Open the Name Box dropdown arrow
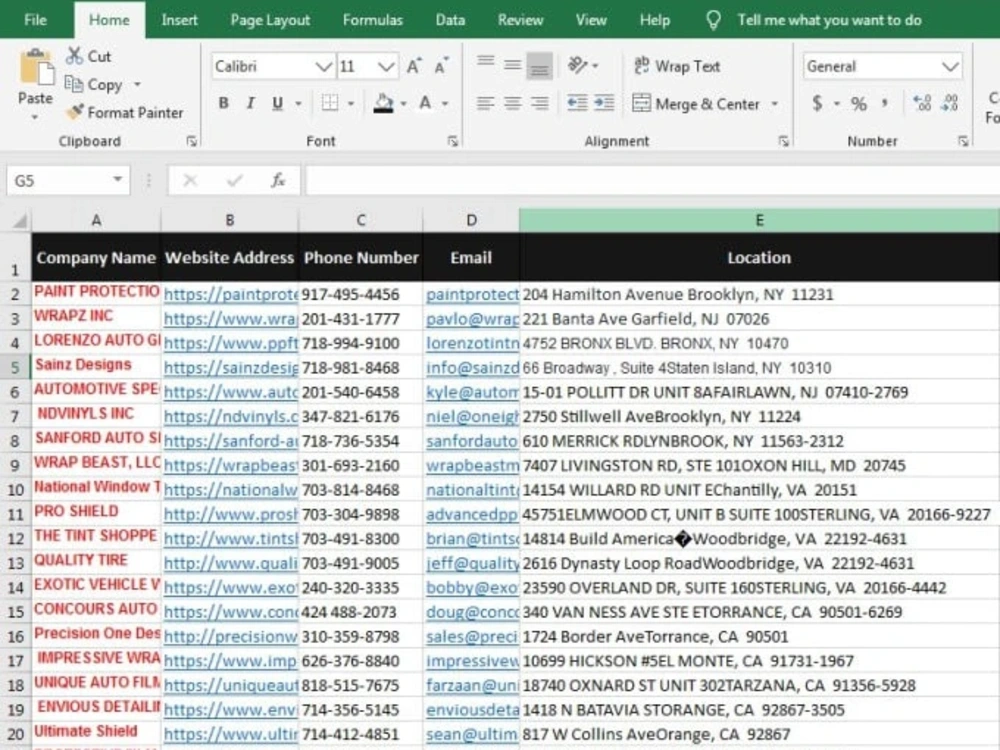Screen dimensions: 1000x750 pos(117,180)
